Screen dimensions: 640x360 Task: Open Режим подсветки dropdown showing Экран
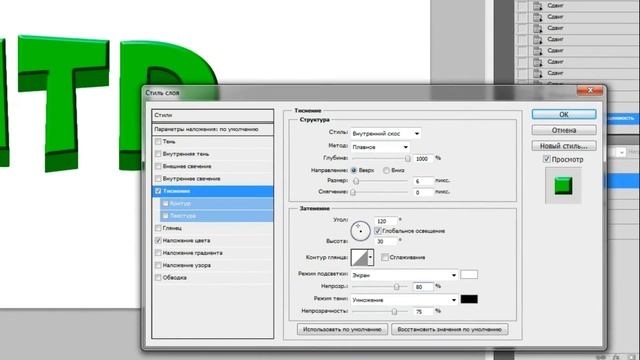[404, 275]
